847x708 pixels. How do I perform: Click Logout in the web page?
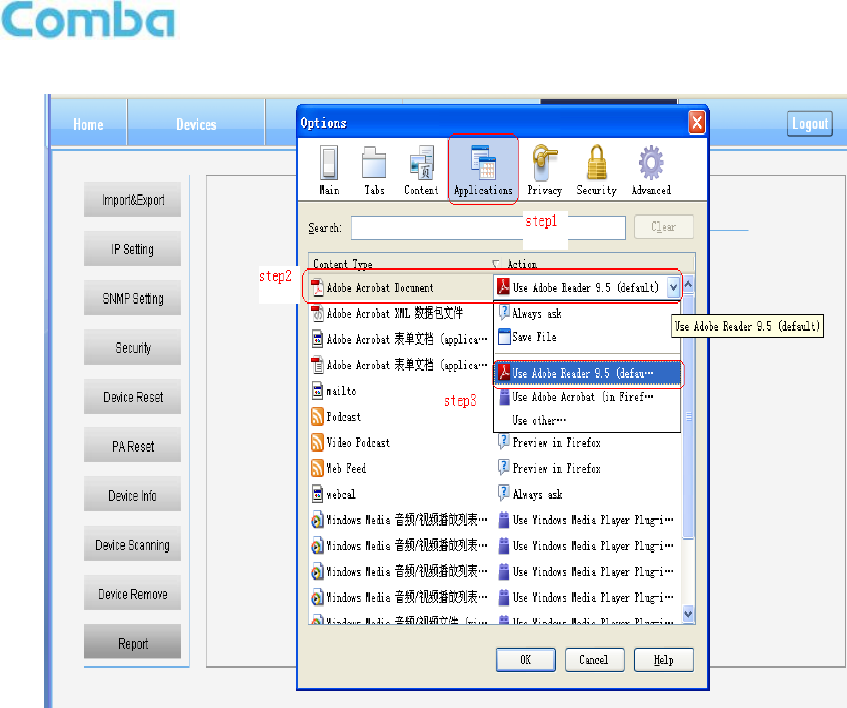click(810, 124)
